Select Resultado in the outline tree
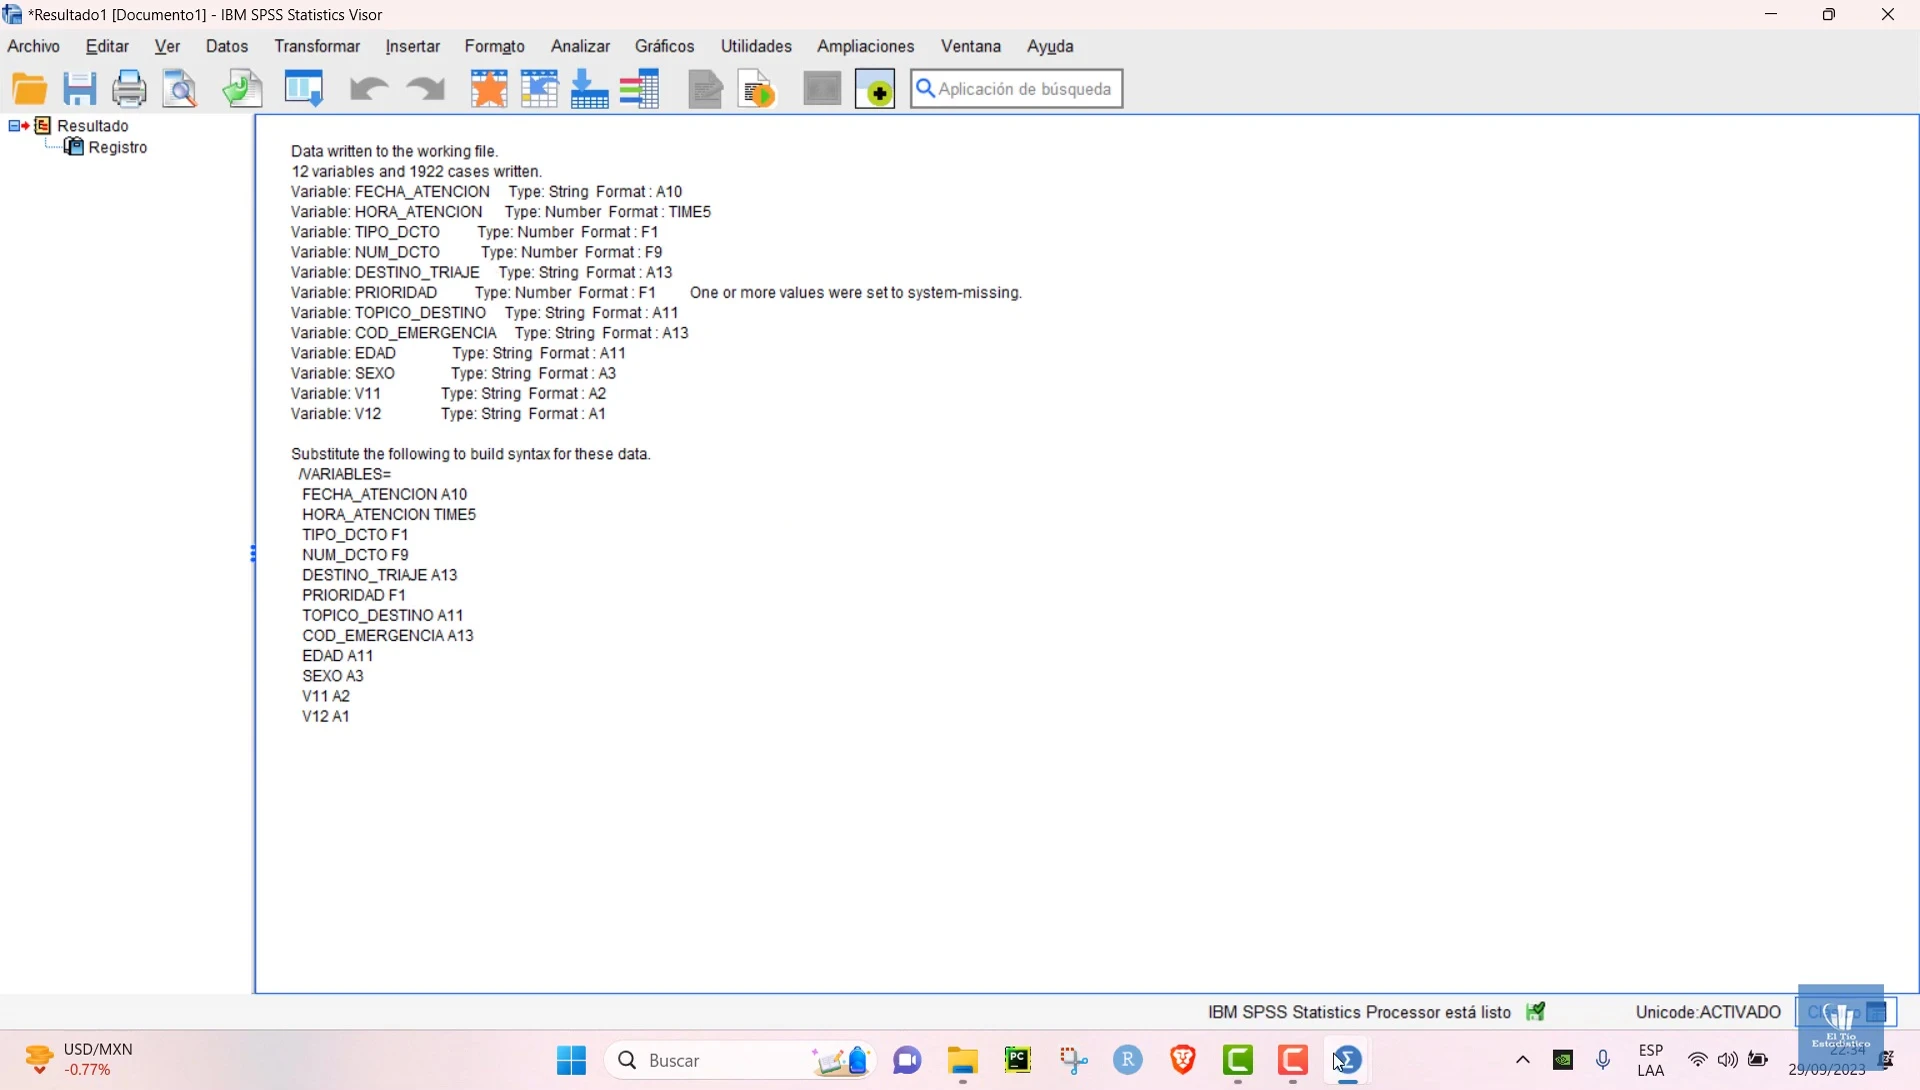The image size is (1920, 1090). point(93,126)
